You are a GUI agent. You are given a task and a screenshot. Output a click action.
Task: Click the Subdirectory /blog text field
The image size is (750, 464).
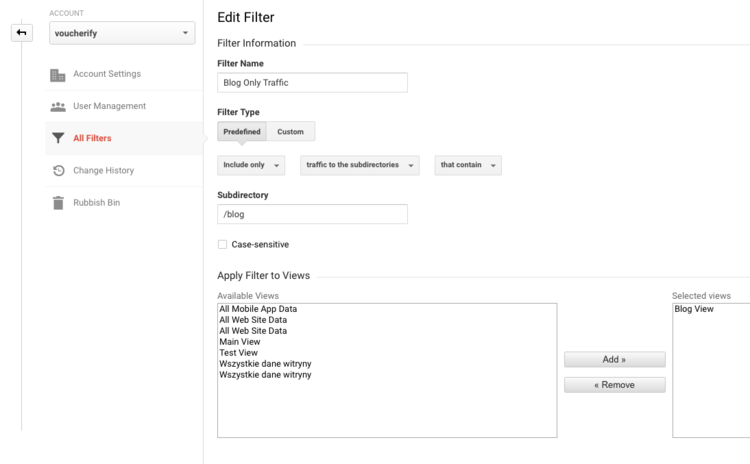coord(312,214)
